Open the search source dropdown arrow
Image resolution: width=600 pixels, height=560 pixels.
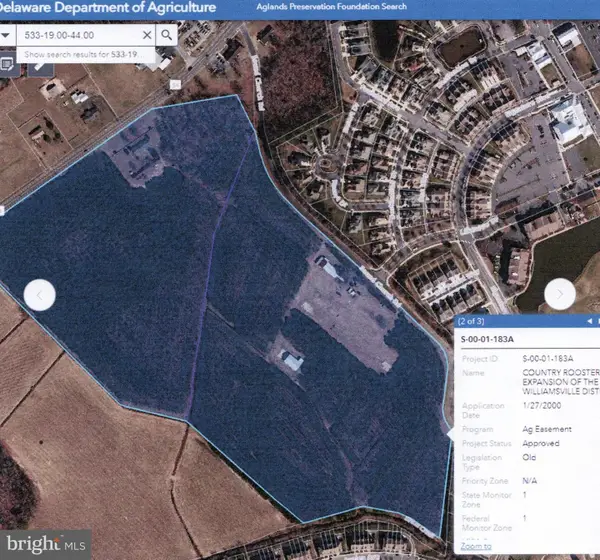click(x=7, y=34)
